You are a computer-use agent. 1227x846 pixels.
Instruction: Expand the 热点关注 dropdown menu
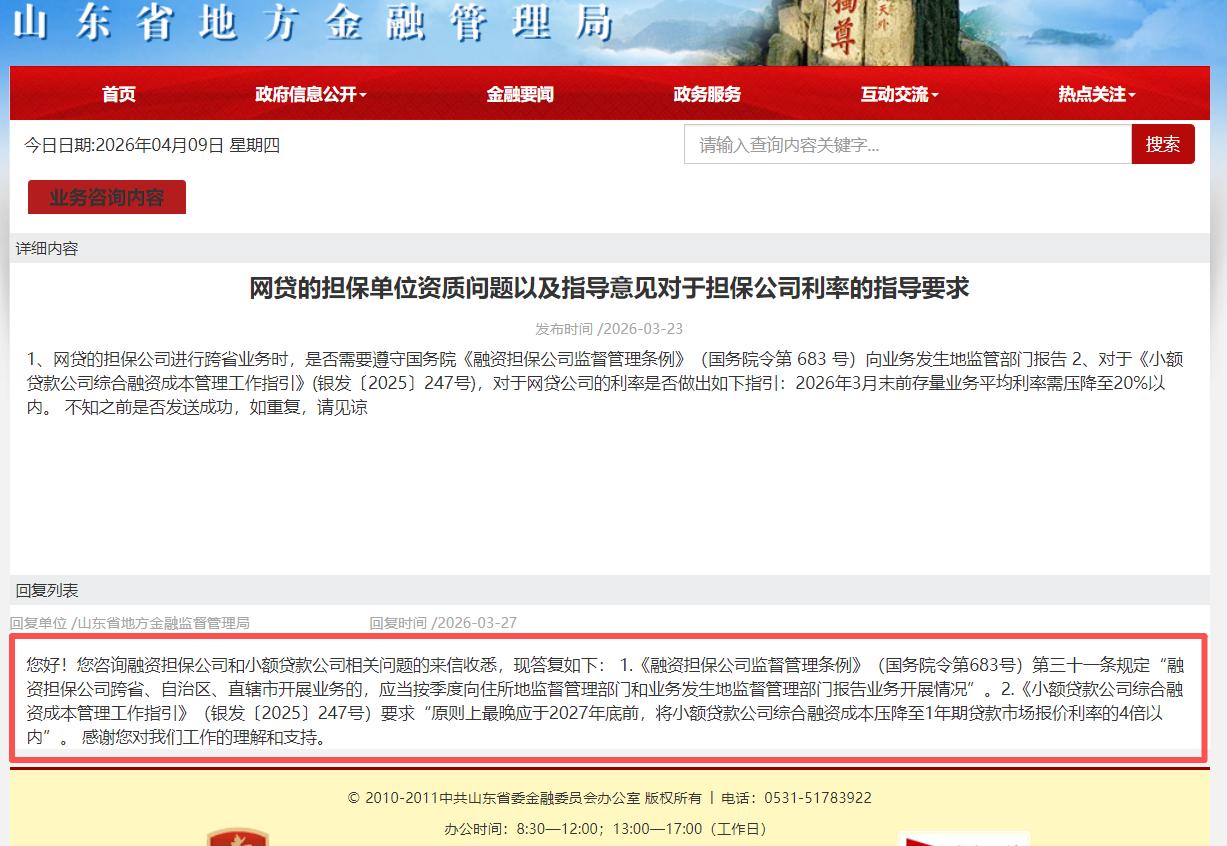point(1096,94)
